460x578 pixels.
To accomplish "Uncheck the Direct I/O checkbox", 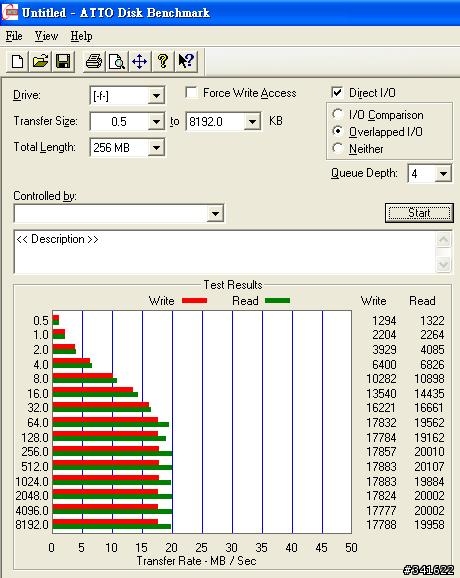I will point(337,93).
